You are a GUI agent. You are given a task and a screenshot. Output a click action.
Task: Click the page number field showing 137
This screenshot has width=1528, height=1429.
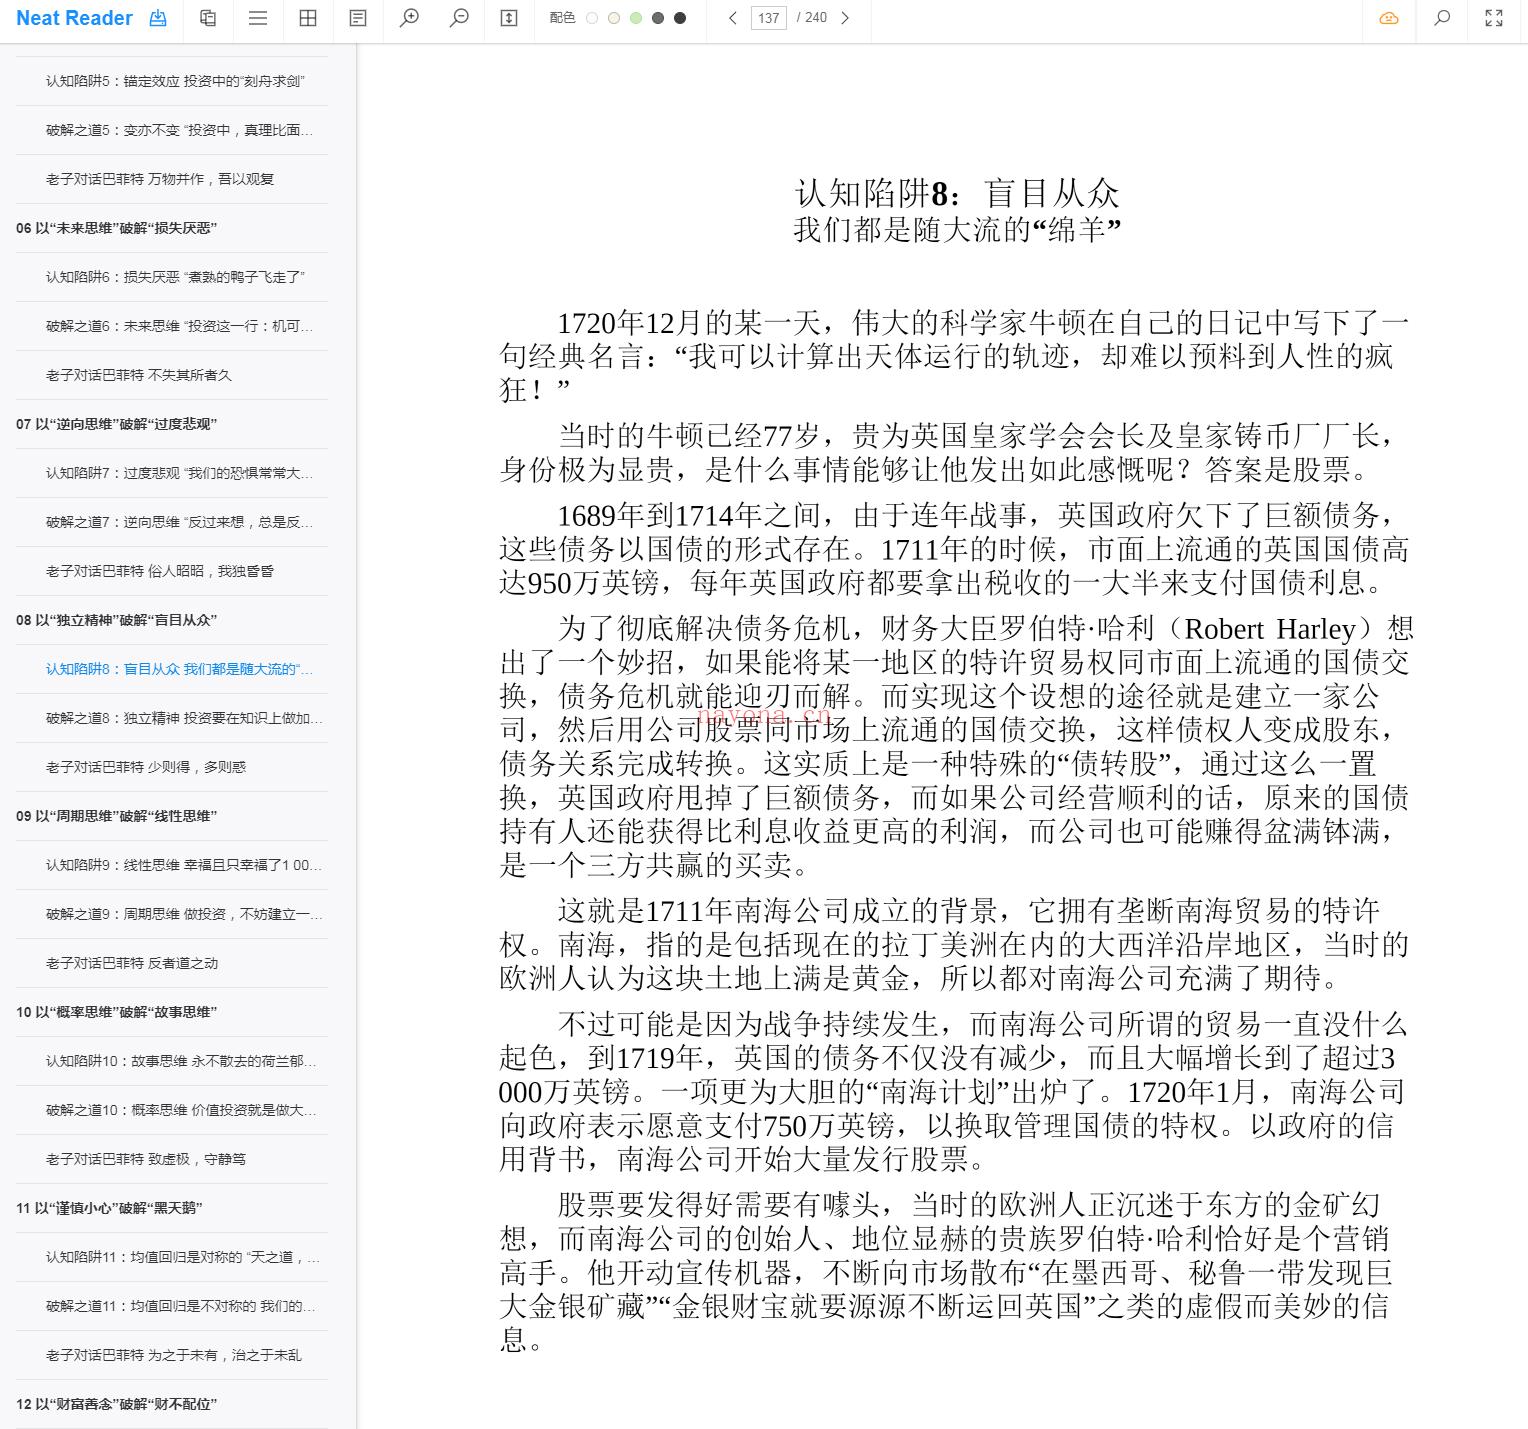coord(768,18)
